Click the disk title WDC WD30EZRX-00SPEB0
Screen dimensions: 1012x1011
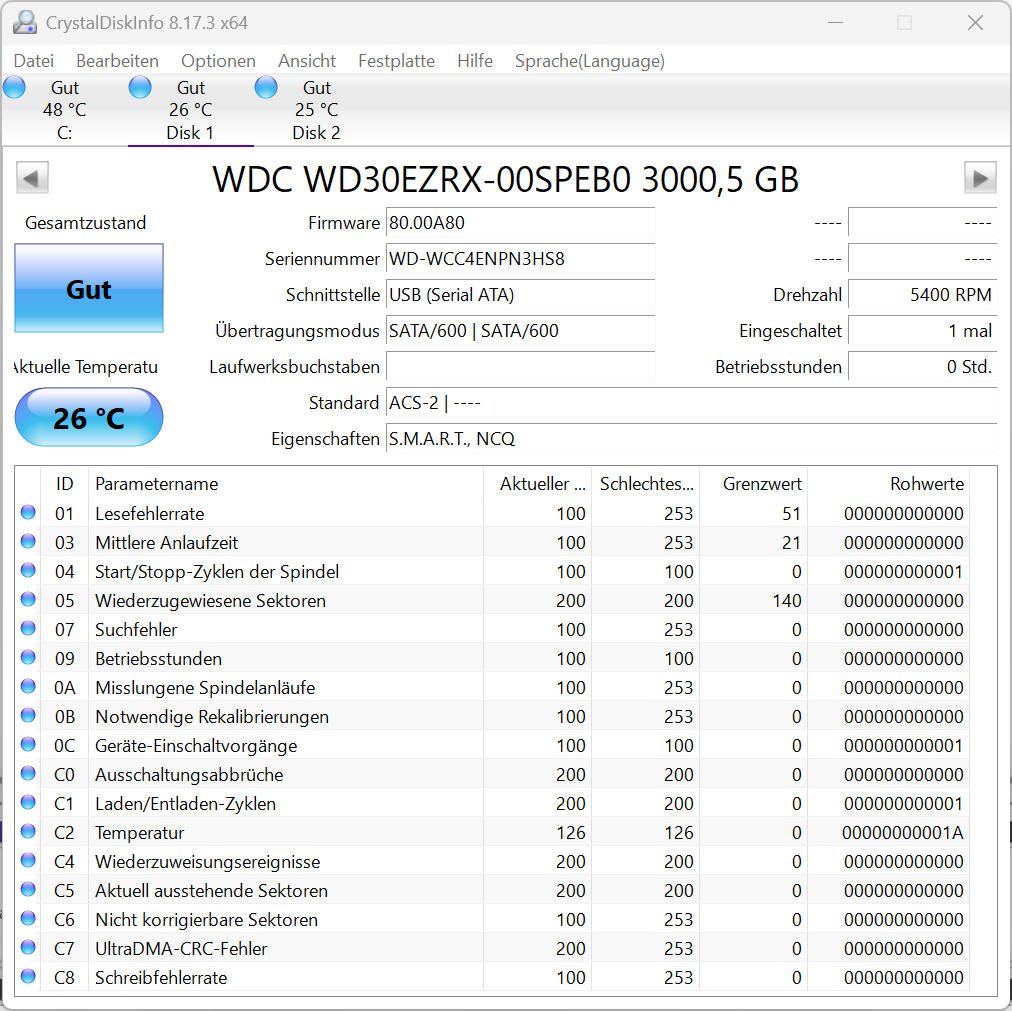[x=505, y=179]
